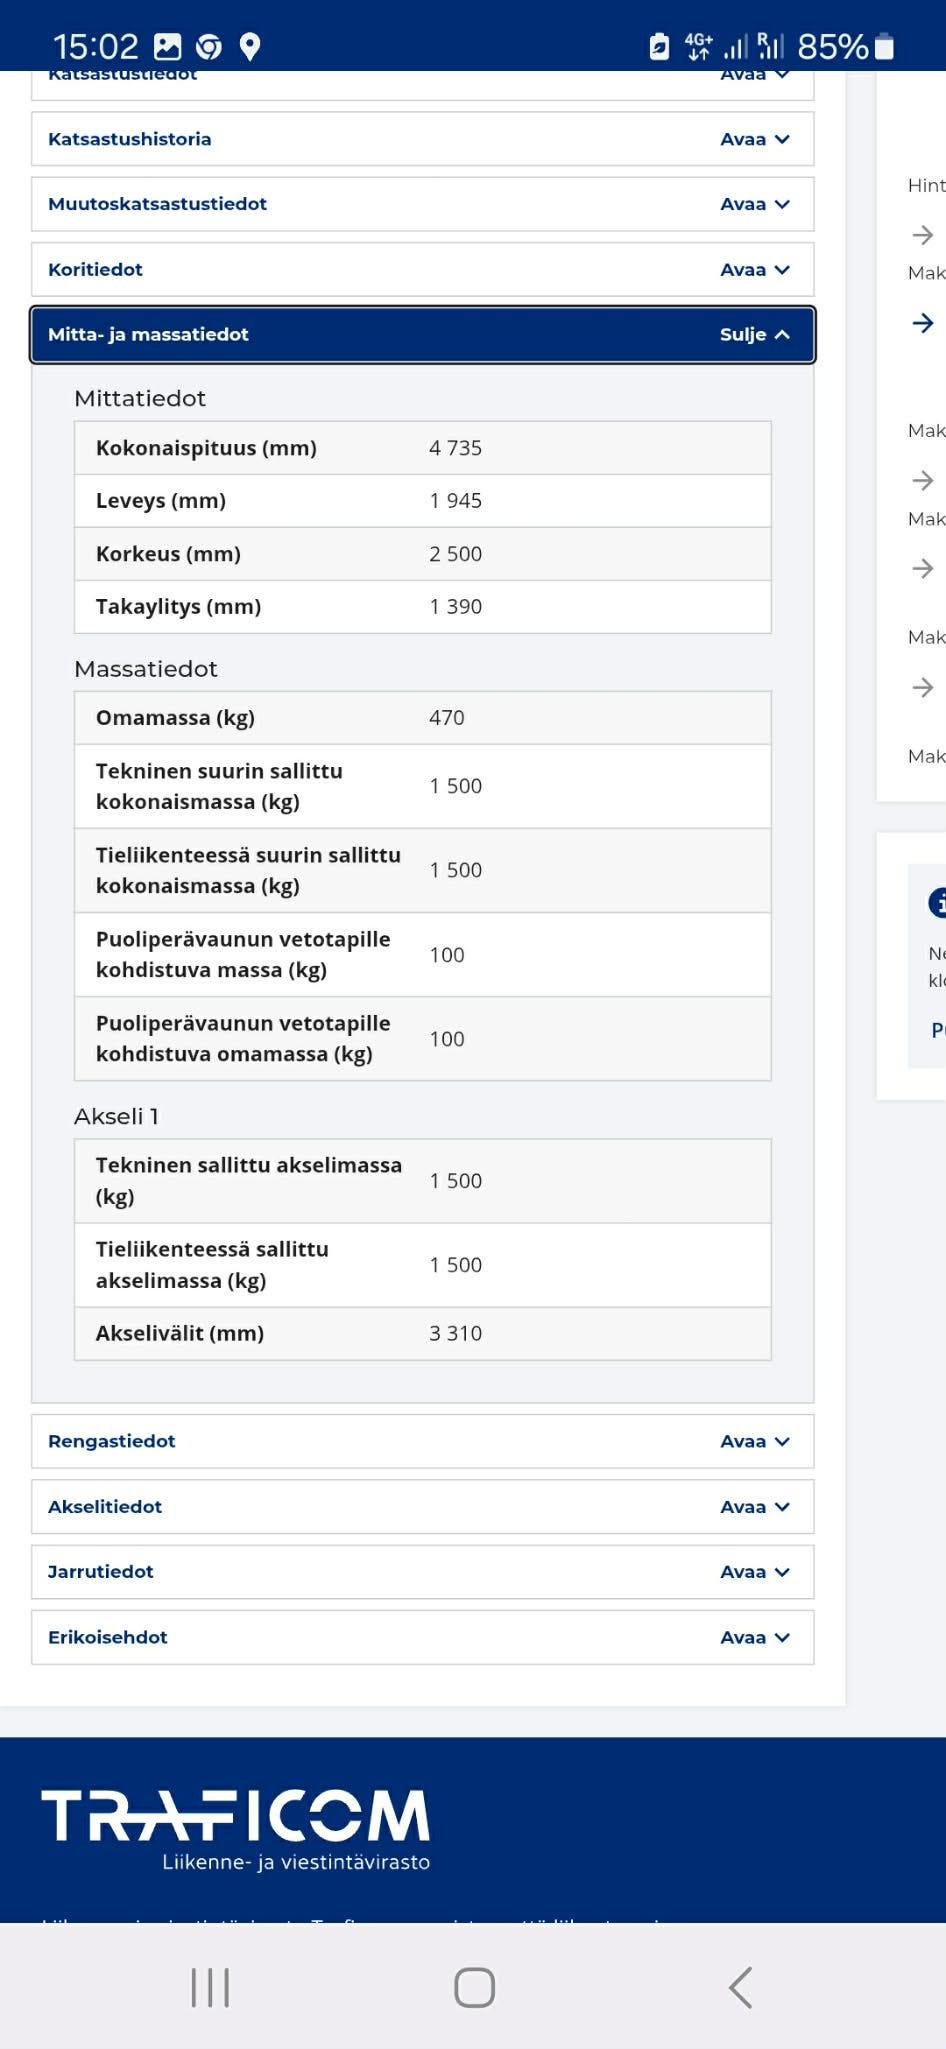This screenshot has width=946, height=2049.
Task: Click the Korkeus (mm) label
Action: (168, 554)
